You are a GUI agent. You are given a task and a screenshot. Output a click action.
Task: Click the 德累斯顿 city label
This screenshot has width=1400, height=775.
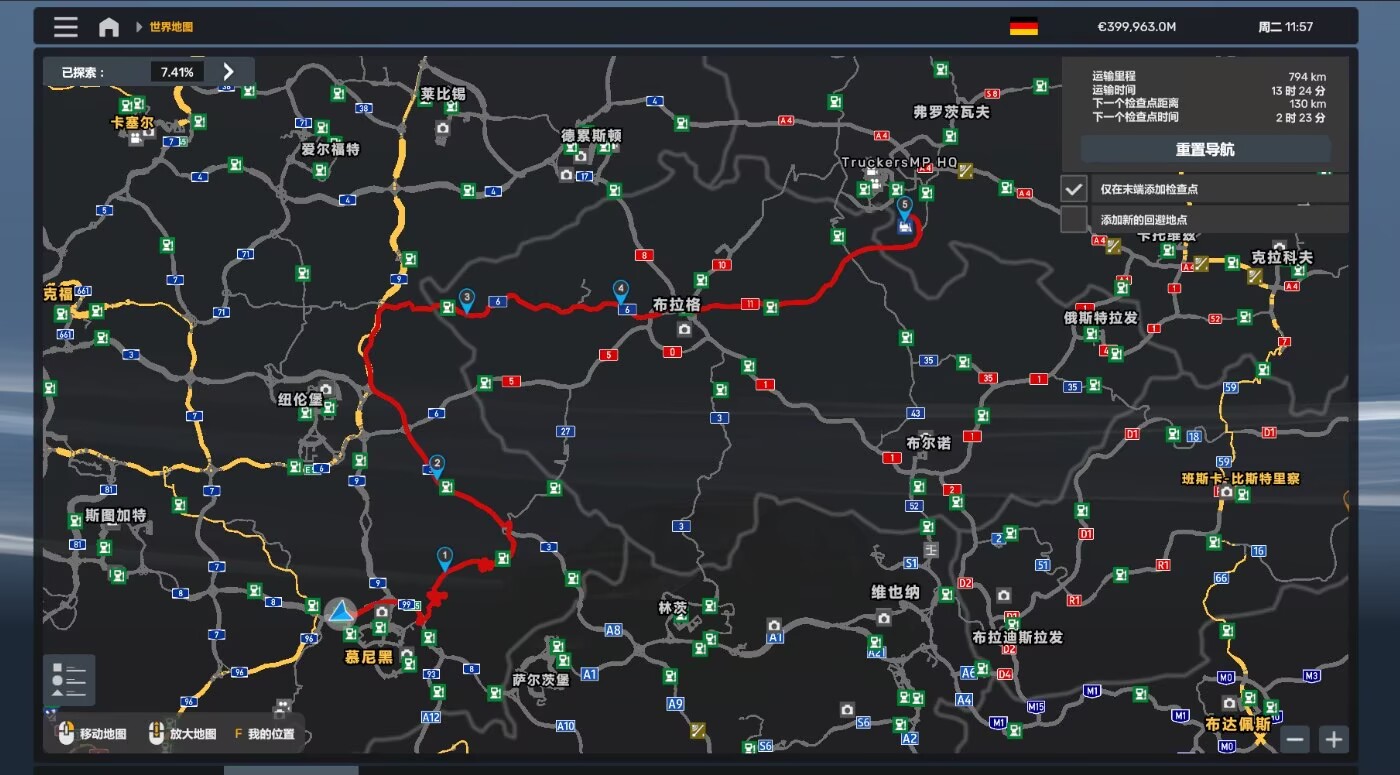(591, 135)
